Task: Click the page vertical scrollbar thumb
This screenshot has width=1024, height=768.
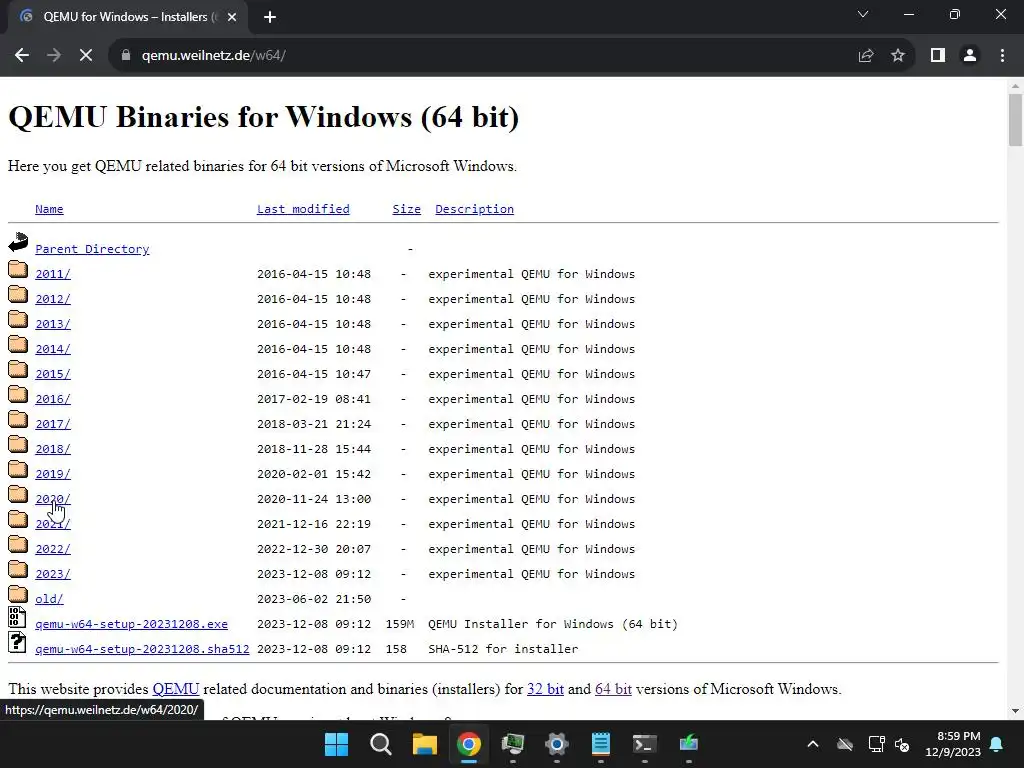Action: pos(1015,120)
